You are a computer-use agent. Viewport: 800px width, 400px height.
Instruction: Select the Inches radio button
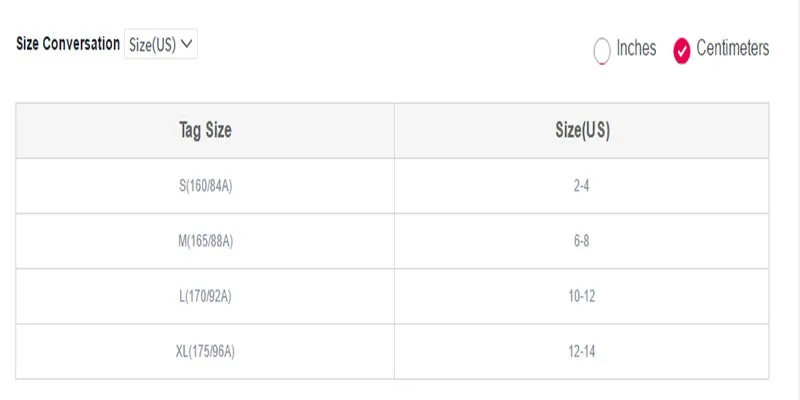click(x=602, y=51)
